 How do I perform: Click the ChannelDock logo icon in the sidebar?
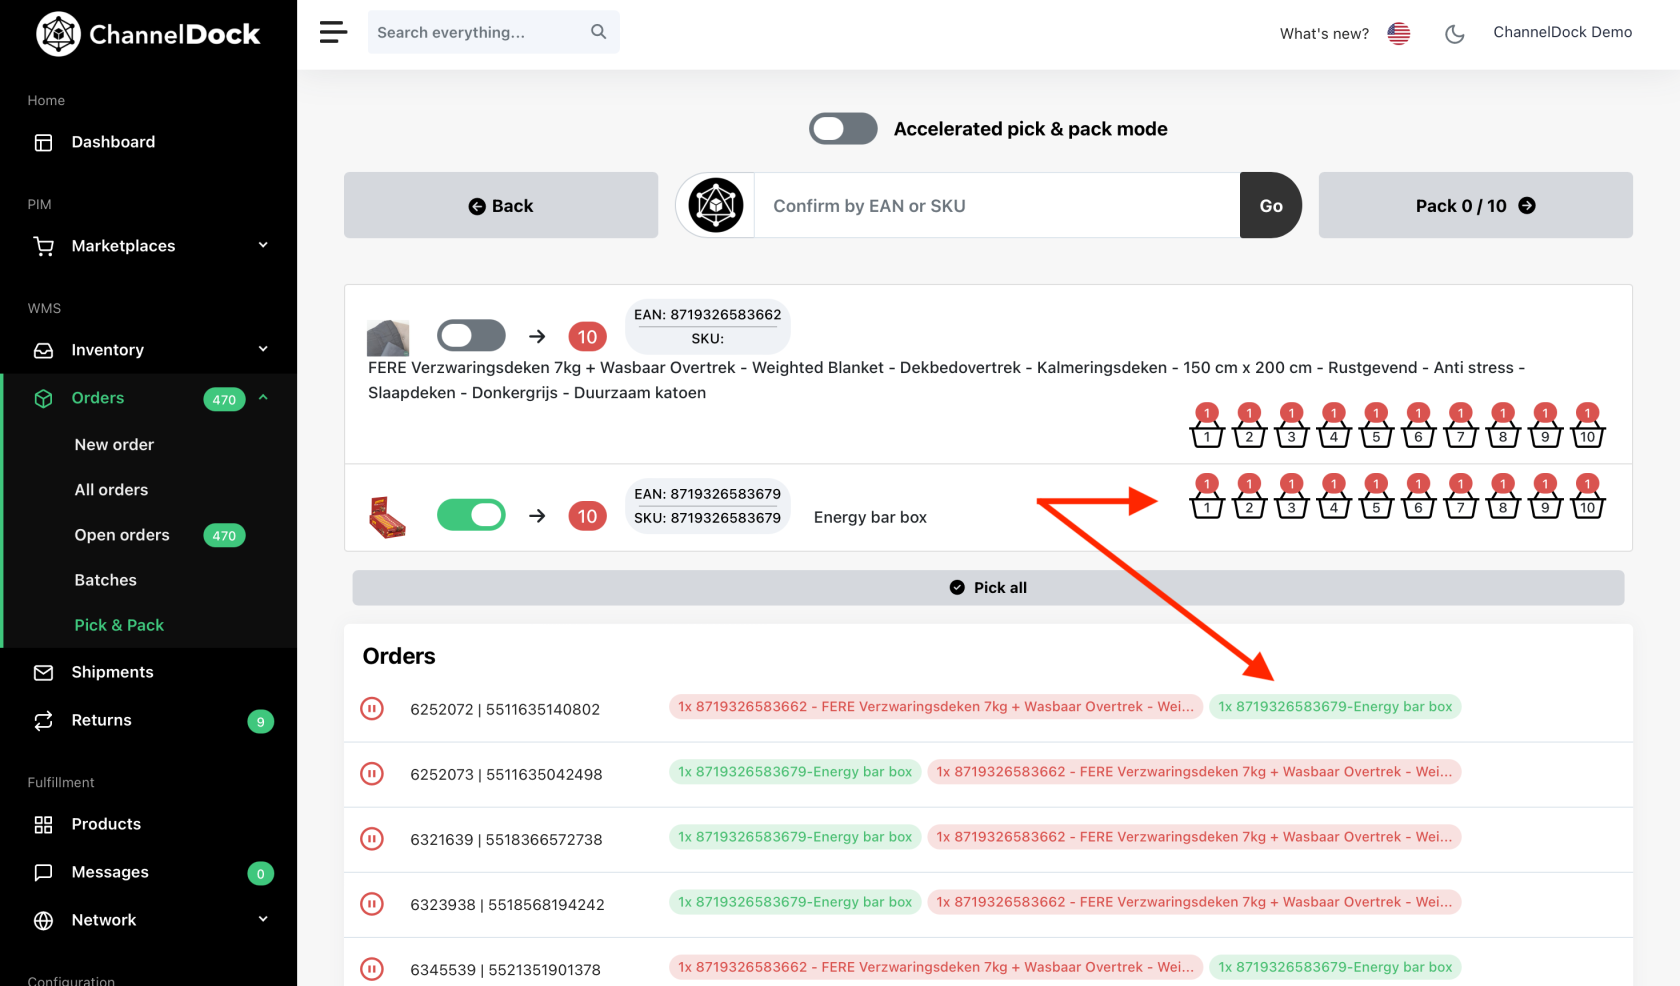pyautogui.click(x=58, y=34)
